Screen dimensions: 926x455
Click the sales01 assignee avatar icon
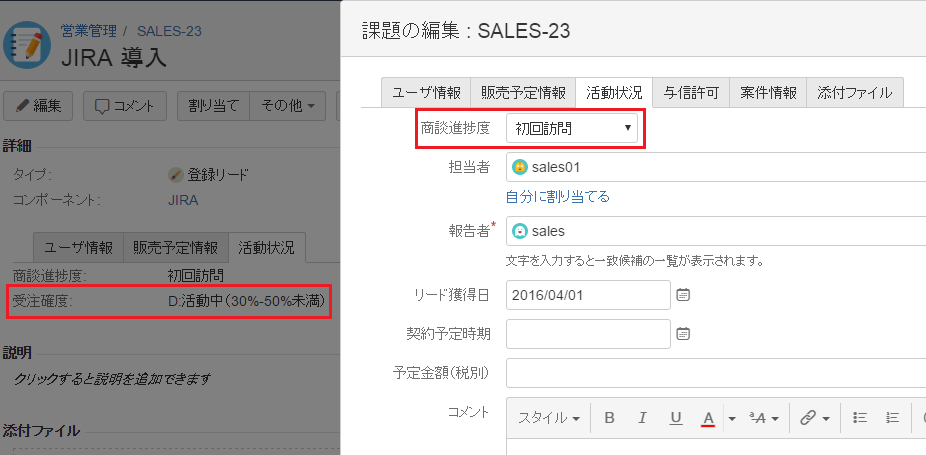tap(519, 167)
